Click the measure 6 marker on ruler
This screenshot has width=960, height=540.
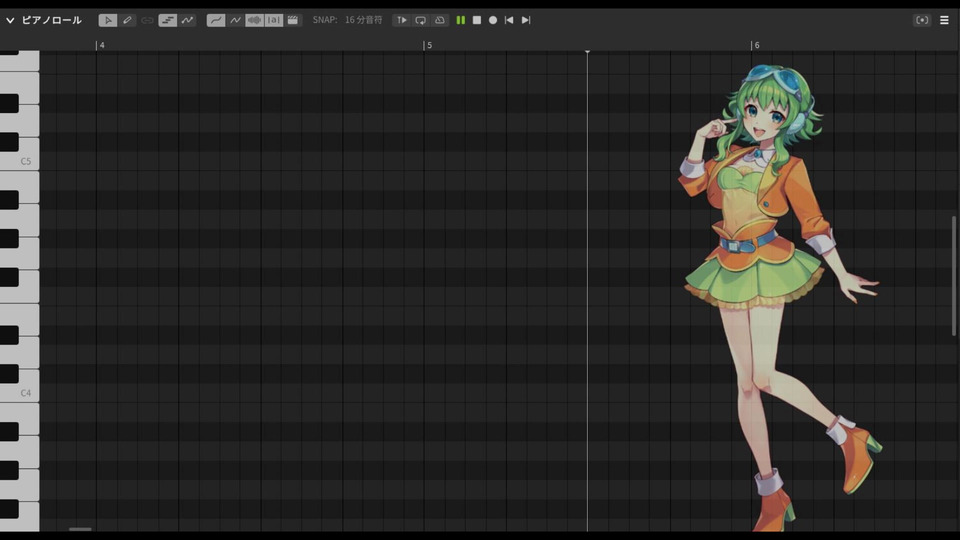(x=755, y=45)
